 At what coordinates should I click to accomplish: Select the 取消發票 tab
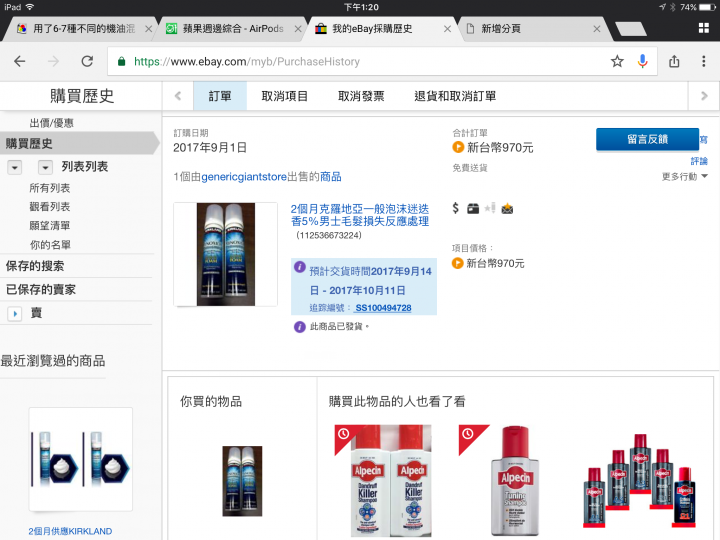(x=361, y=96)
